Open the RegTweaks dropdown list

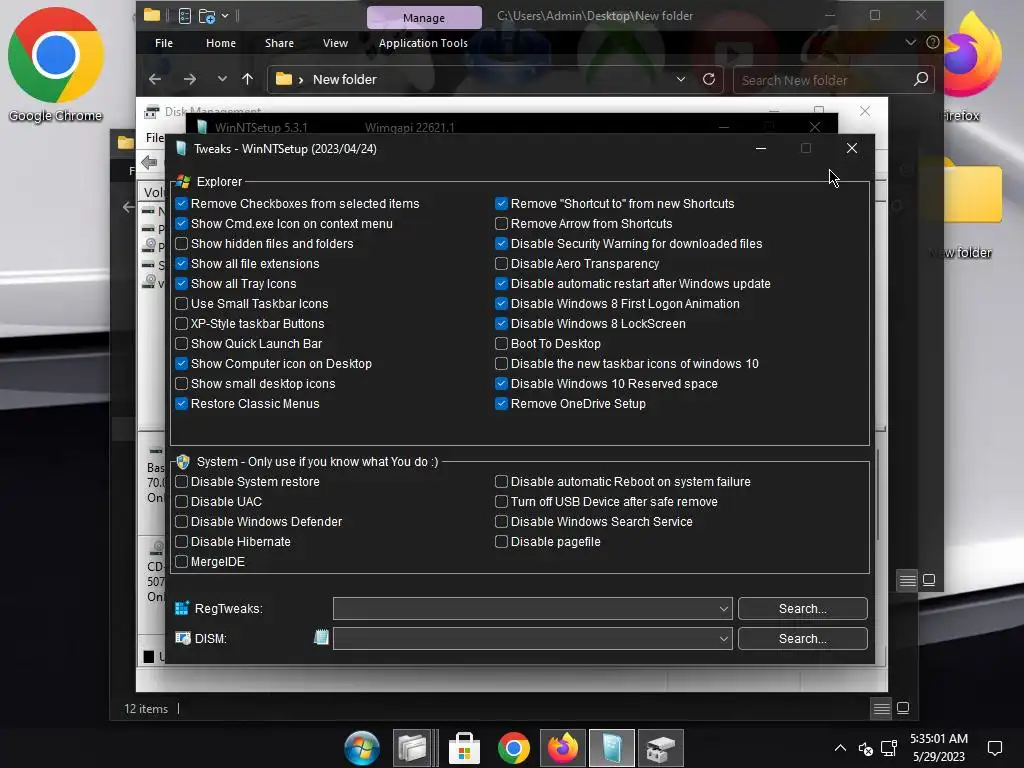pos(724,609)
